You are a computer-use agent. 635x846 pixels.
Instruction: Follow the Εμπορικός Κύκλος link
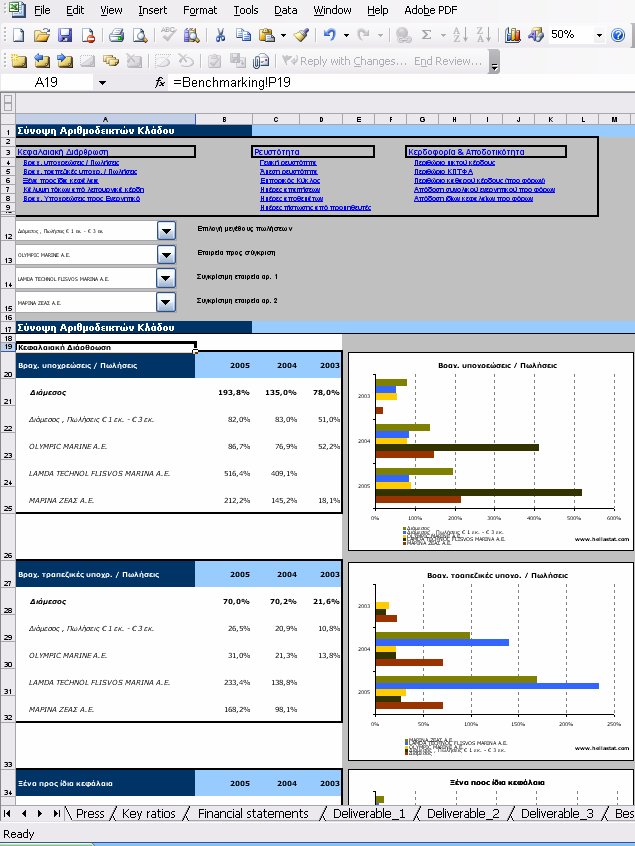(290, 181)
